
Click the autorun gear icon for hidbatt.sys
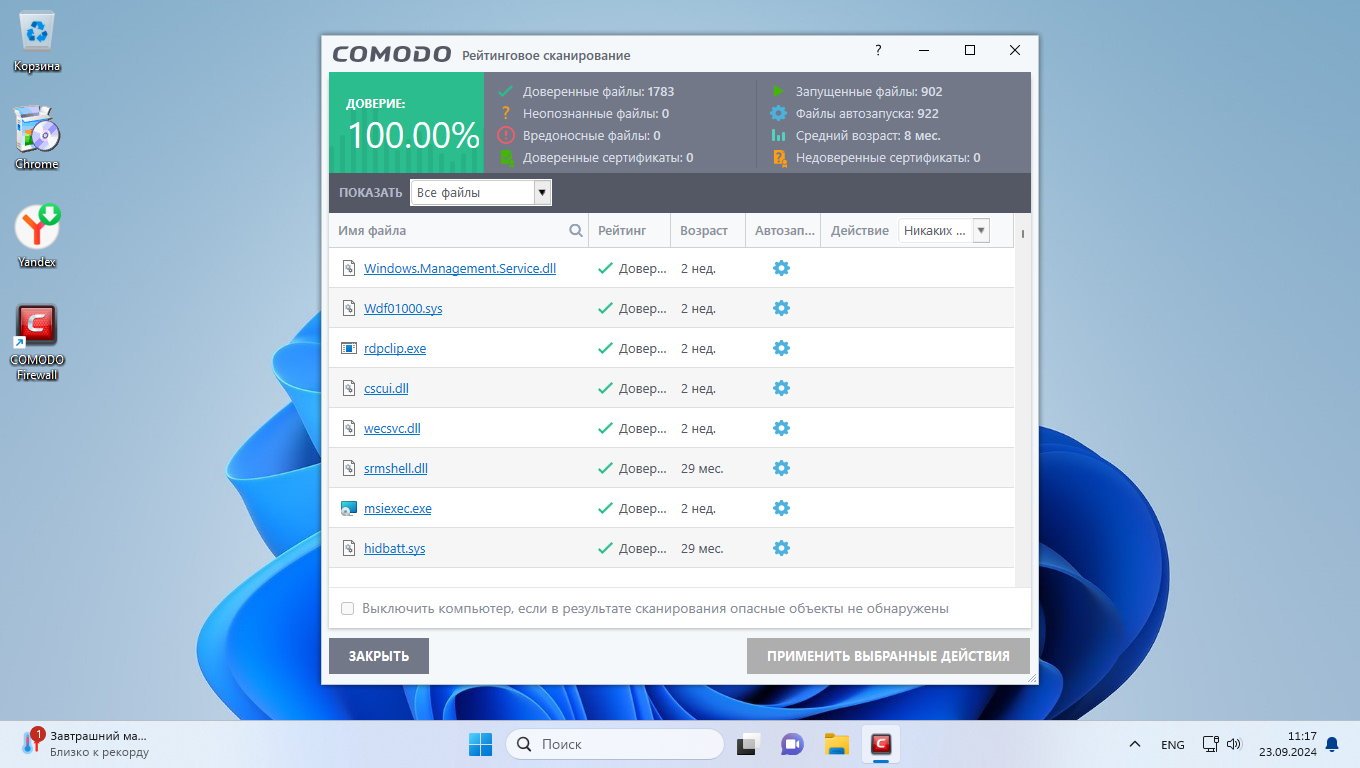tap(781, 548)
